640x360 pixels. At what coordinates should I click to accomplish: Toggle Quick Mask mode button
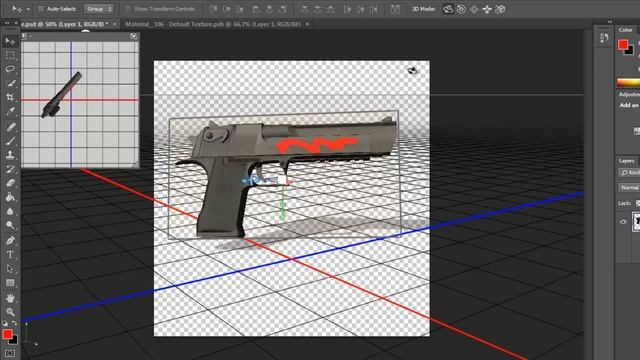pyautogui.click(x=10, y=353)
